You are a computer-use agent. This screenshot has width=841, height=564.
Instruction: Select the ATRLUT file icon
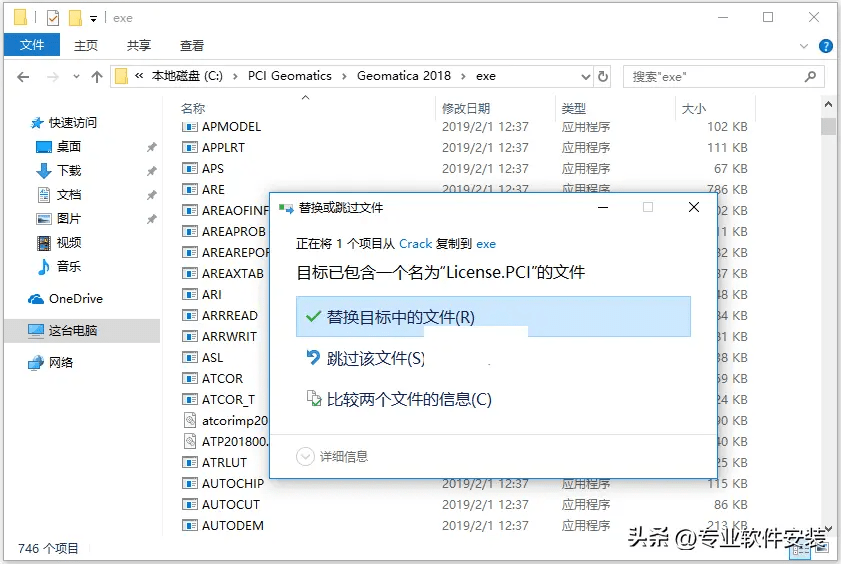[x=189, y=462]
